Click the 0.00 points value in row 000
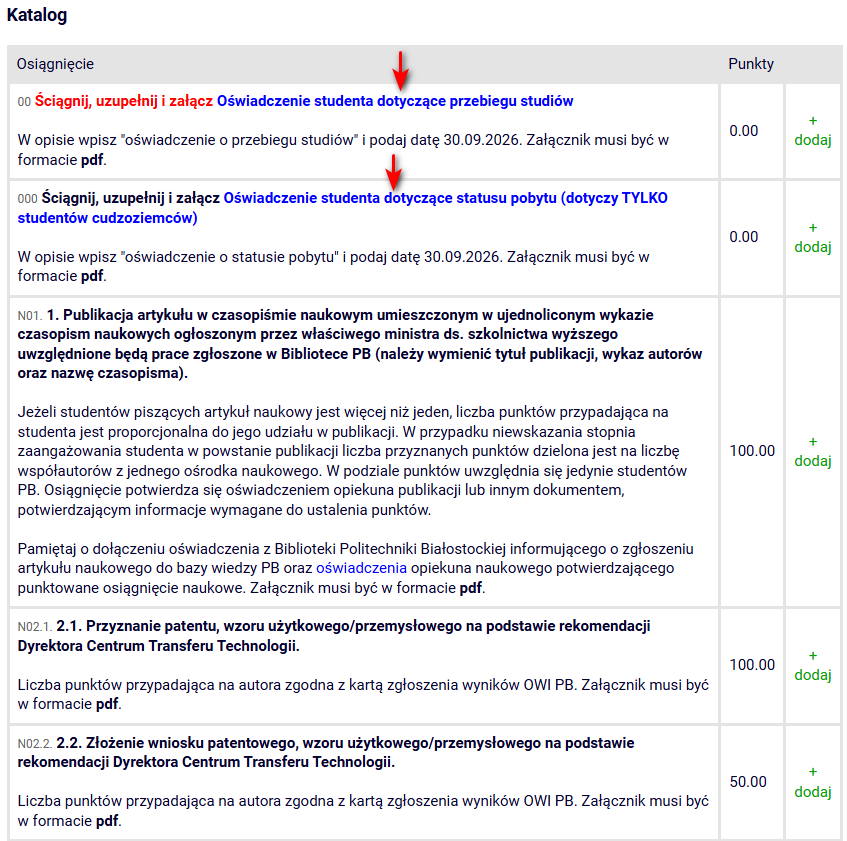Screen dimensions: 847x841 (x=744, y=237)
